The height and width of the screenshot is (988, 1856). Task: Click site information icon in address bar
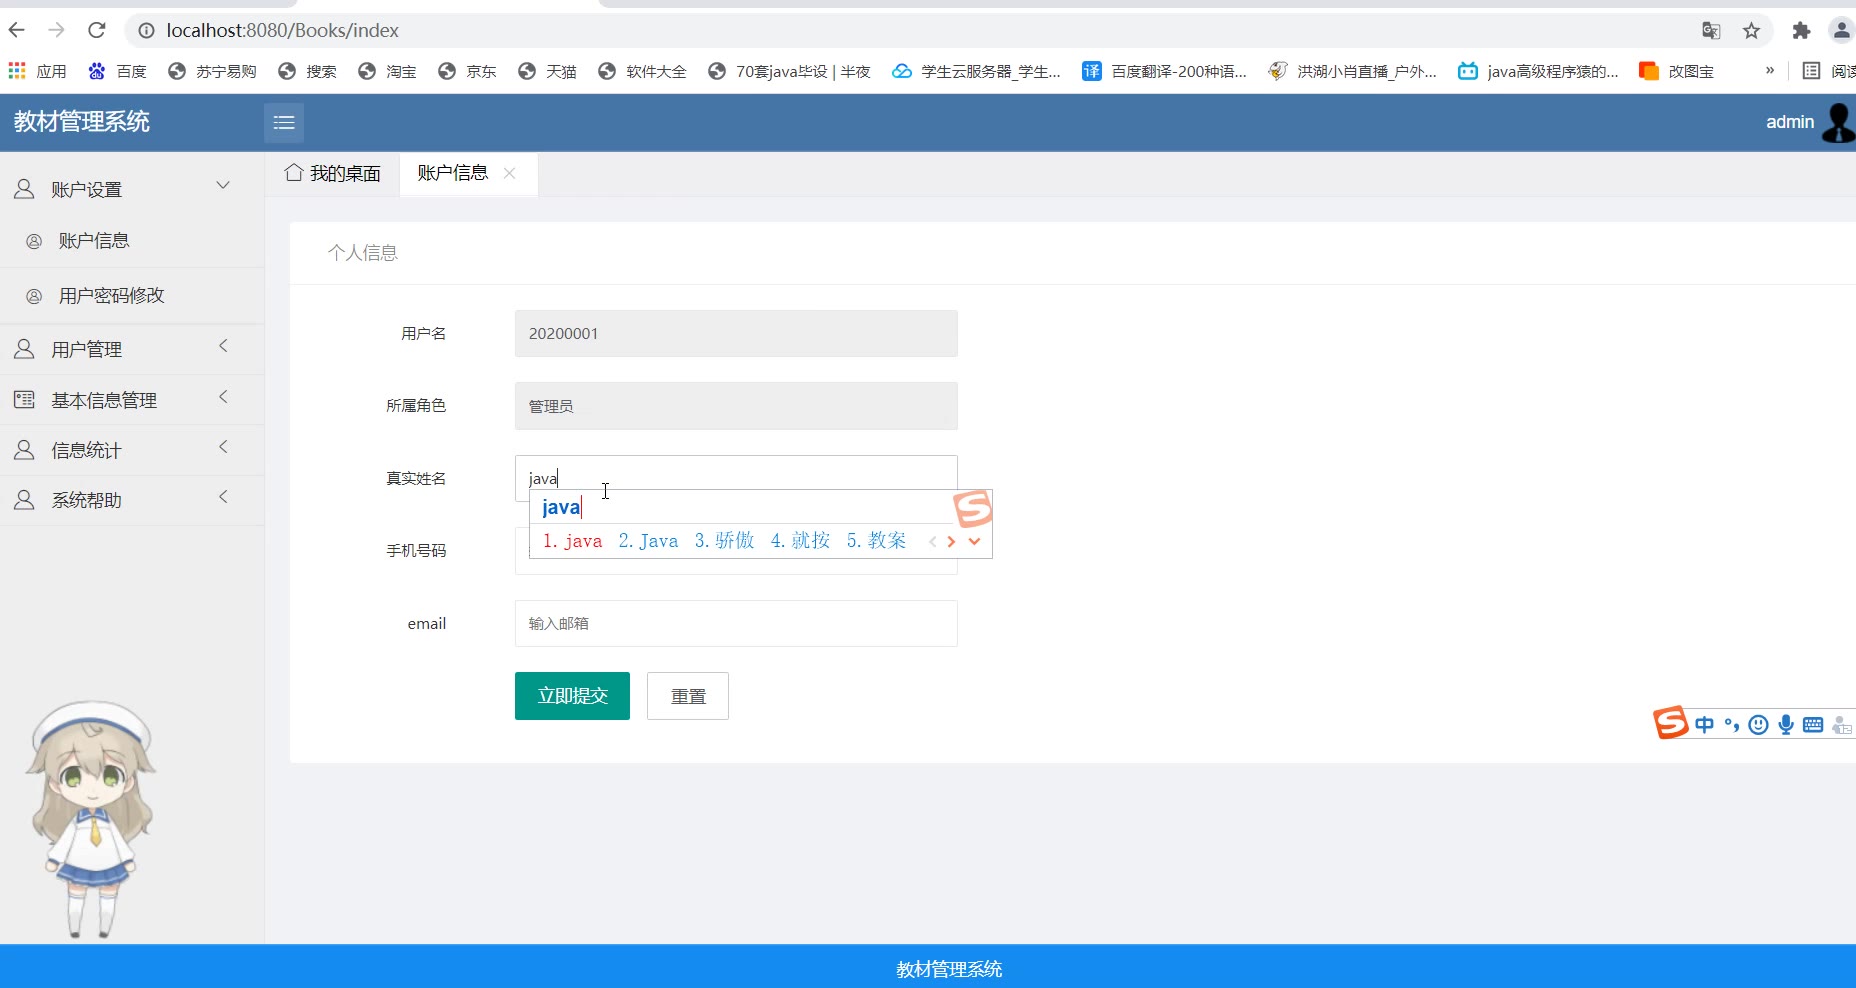point(146,31)
